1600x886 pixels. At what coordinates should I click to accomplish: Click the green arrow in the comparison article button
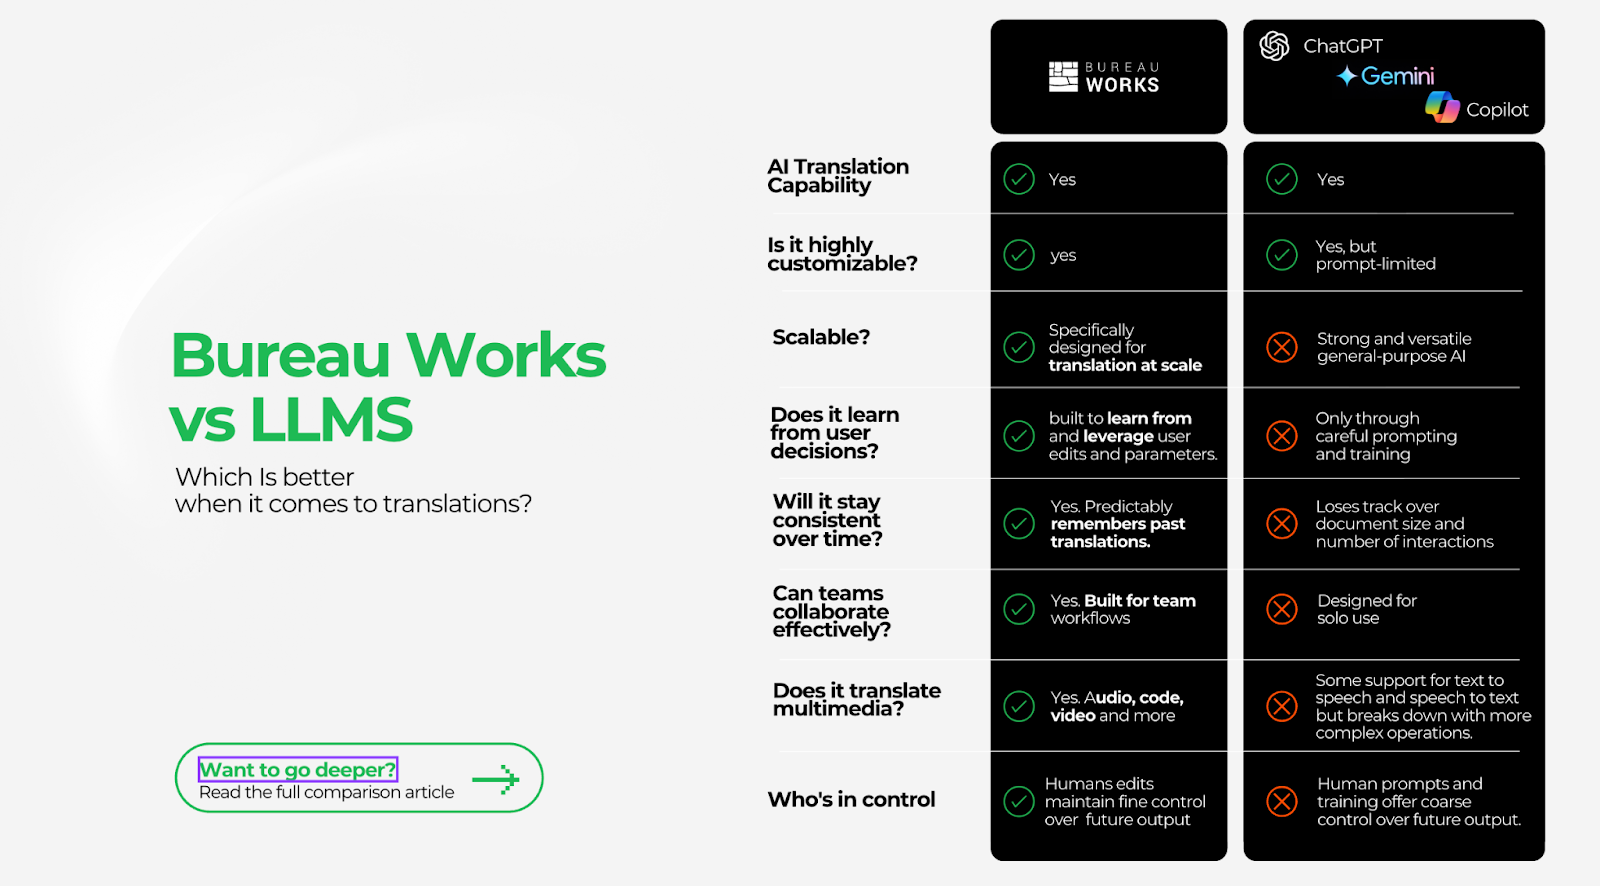coord(496,778)
